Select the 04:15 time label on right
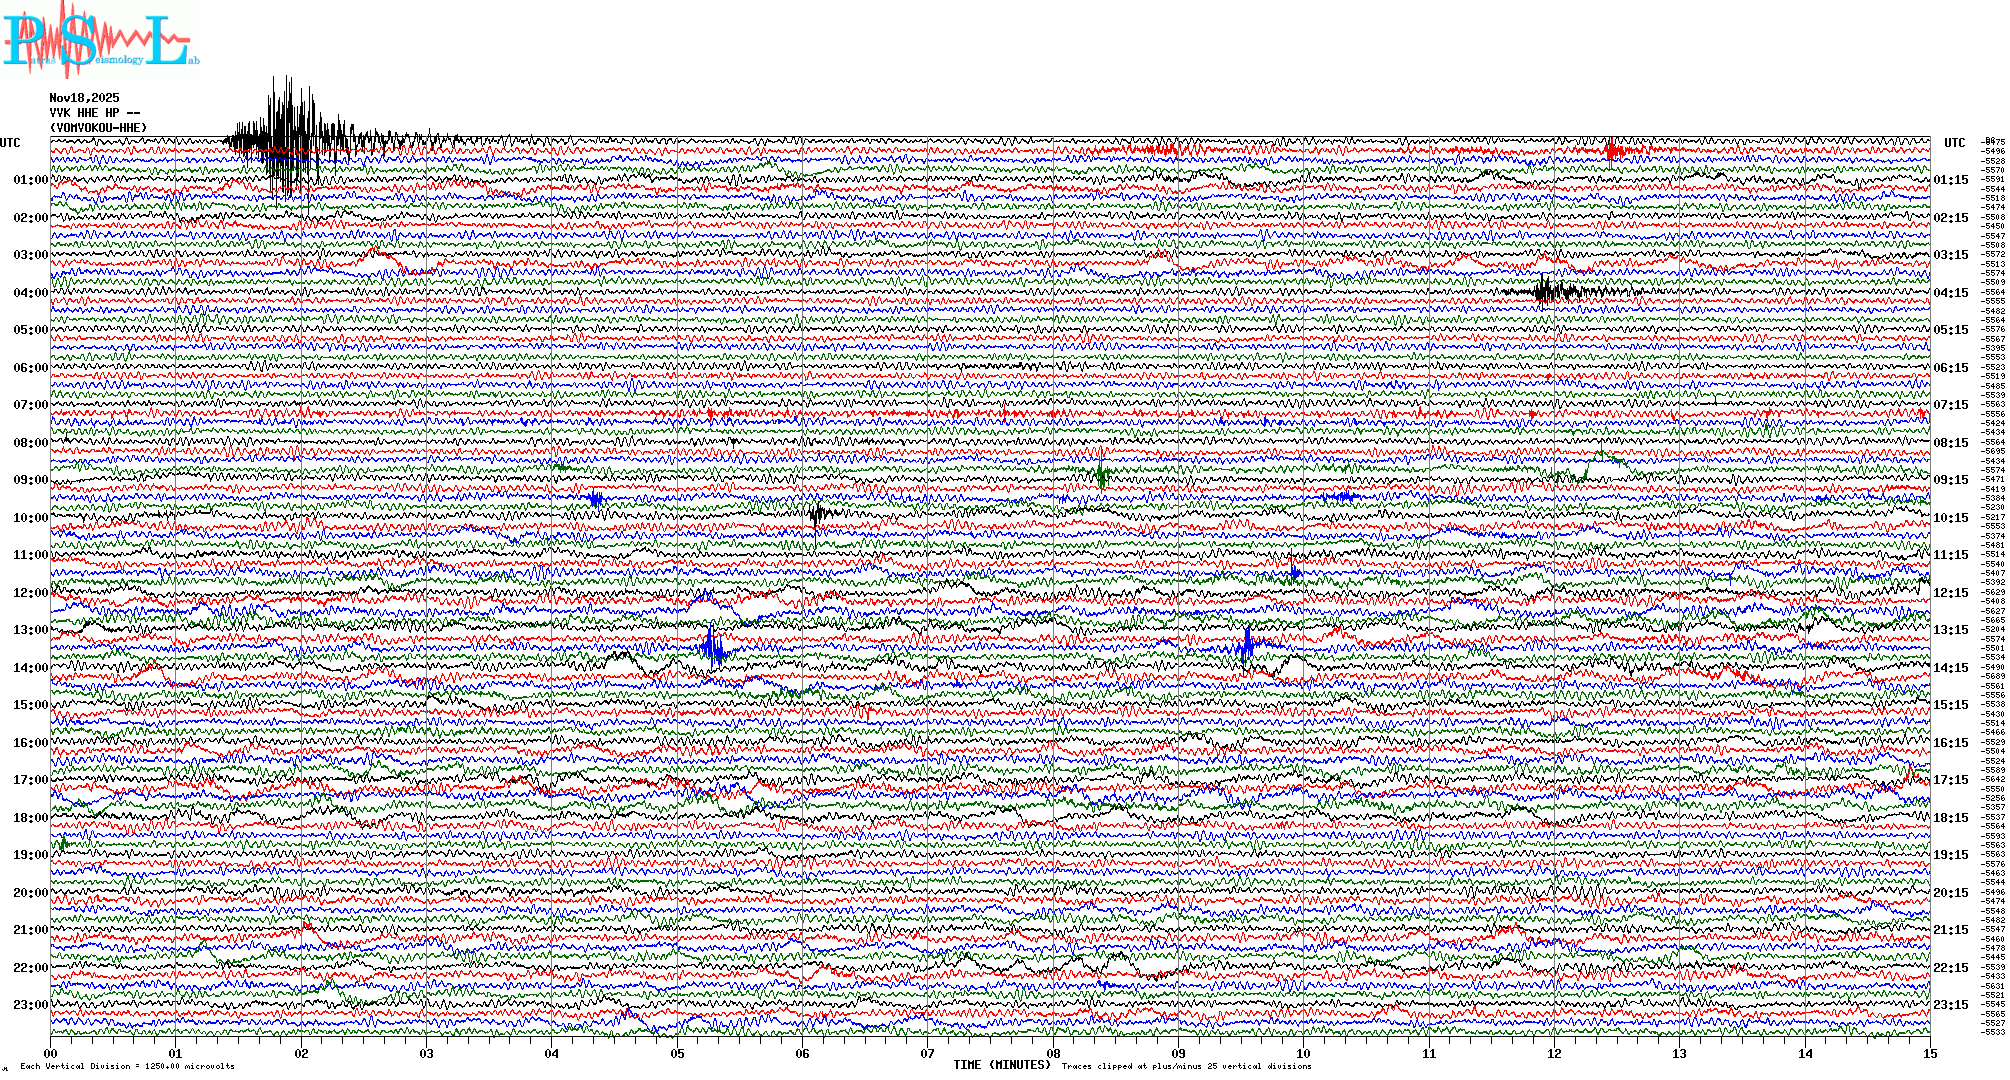This screenshot has height=1080, width=2010. click(1950, 293)
